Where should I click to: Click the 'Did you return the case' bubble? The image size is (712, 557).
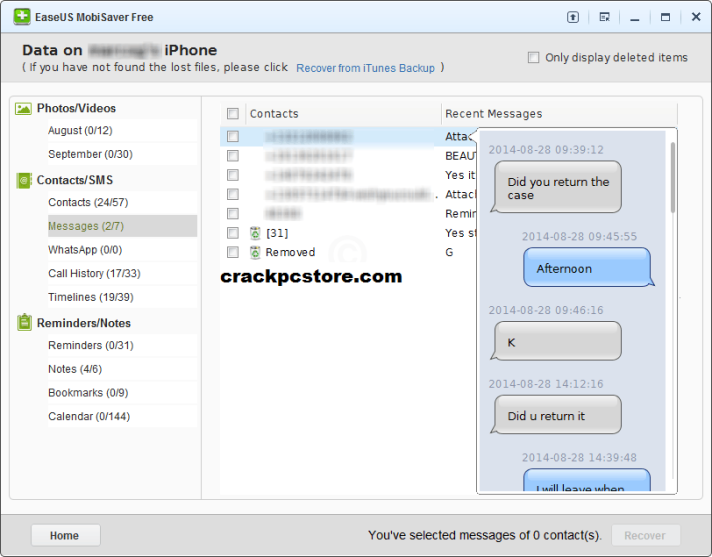point(557,187)
